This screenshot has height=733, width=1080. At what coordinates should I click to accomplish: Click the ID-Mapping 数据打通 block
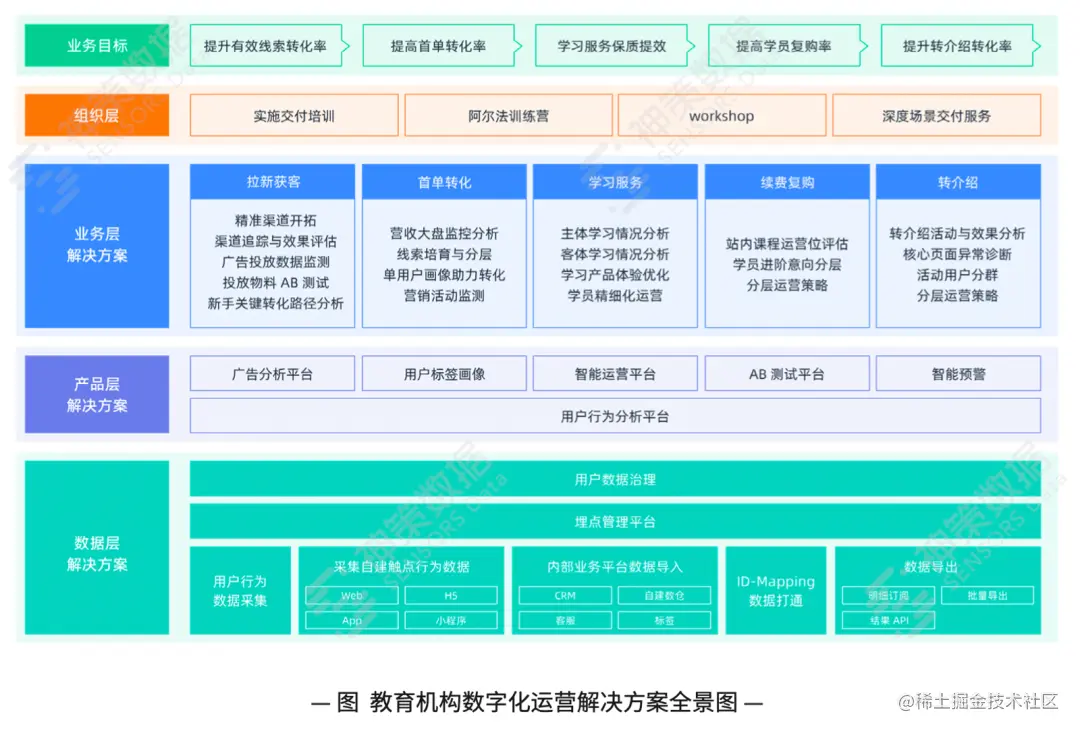tap(776, 590)
